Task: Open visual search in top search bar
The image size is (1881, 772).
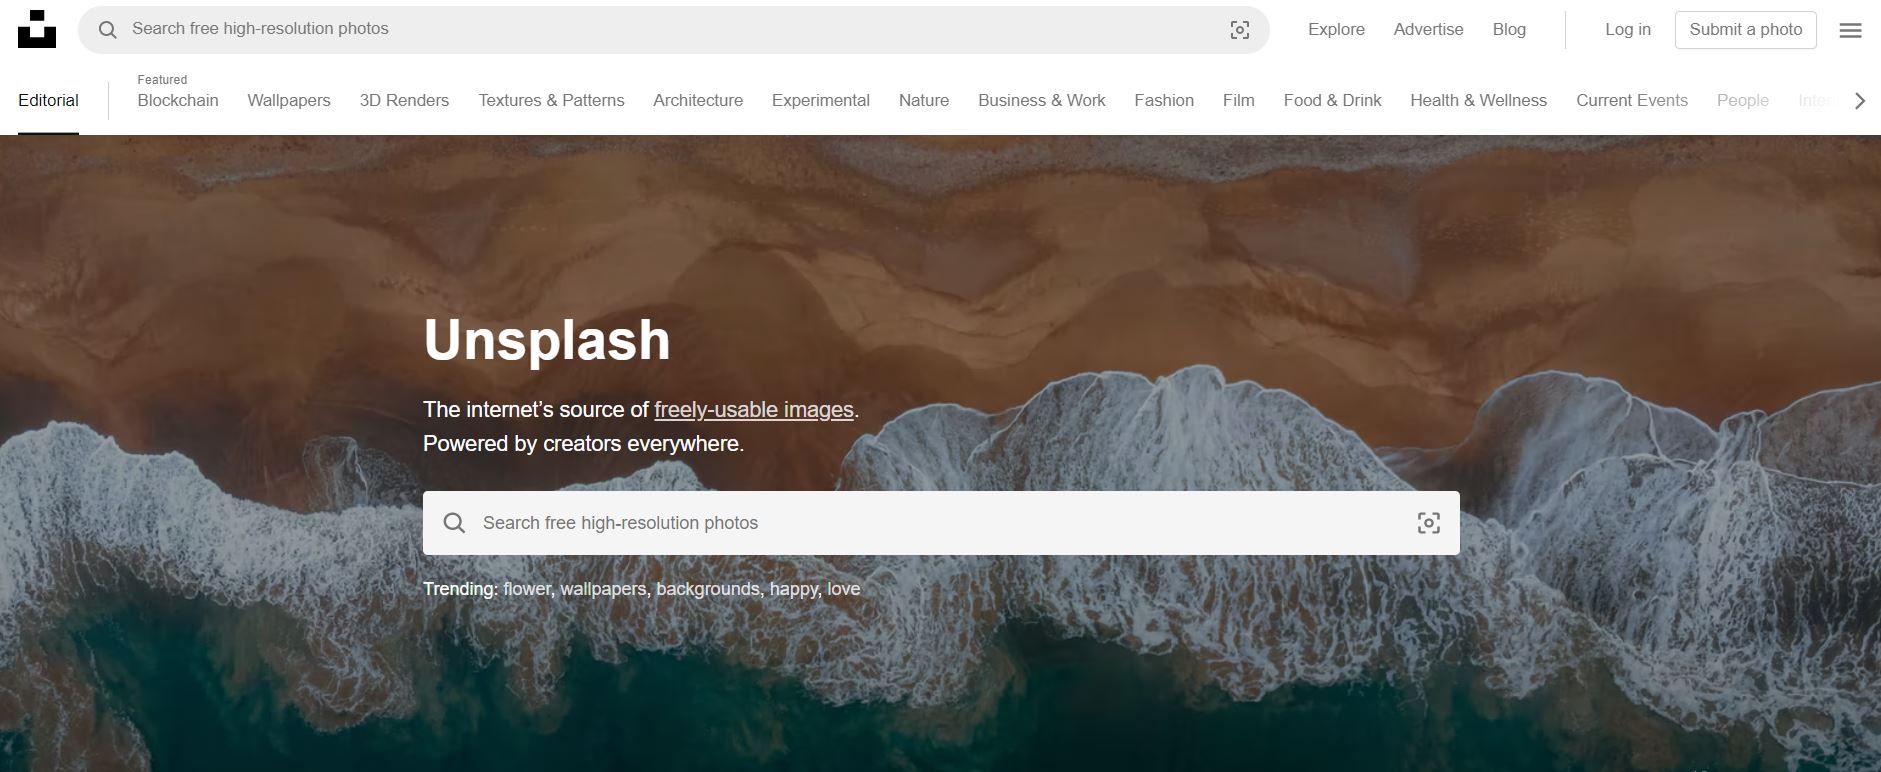Action: click(1240, 30)
